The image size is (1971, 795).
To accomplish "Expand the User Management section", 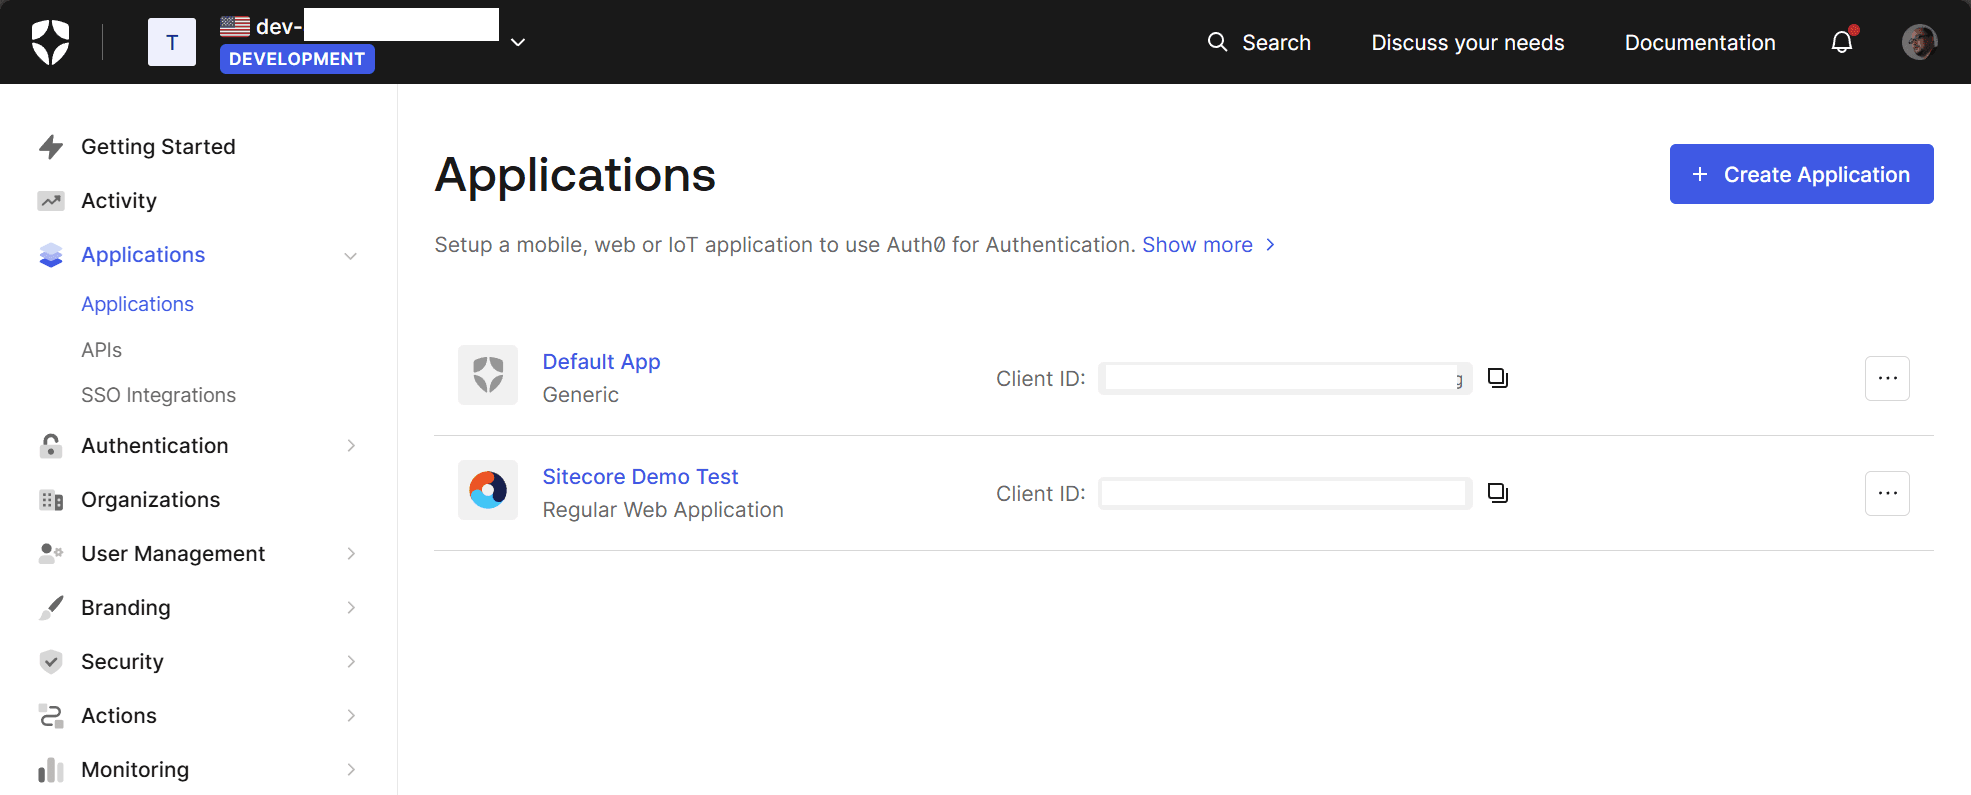I will pyautogui.click(x=351, y=554).
